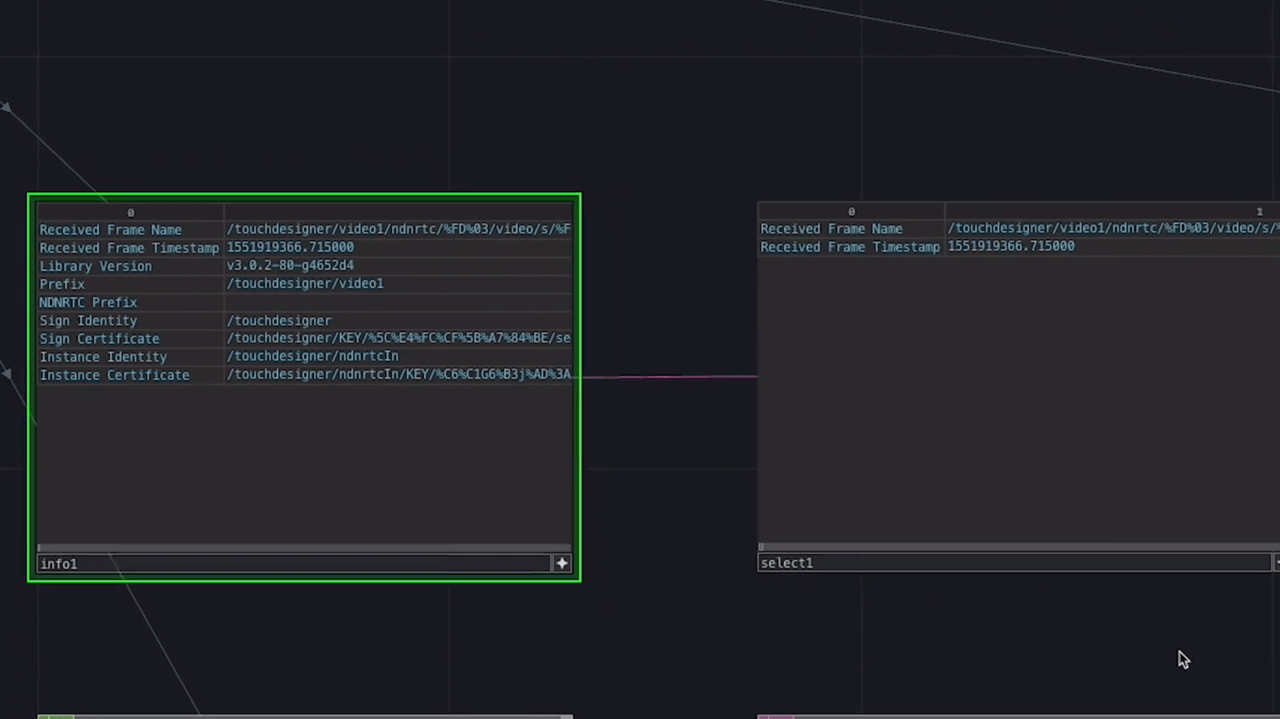1280x719 pixels.
Task: Click the select1 node name label
Action: (x=787, y=563)
